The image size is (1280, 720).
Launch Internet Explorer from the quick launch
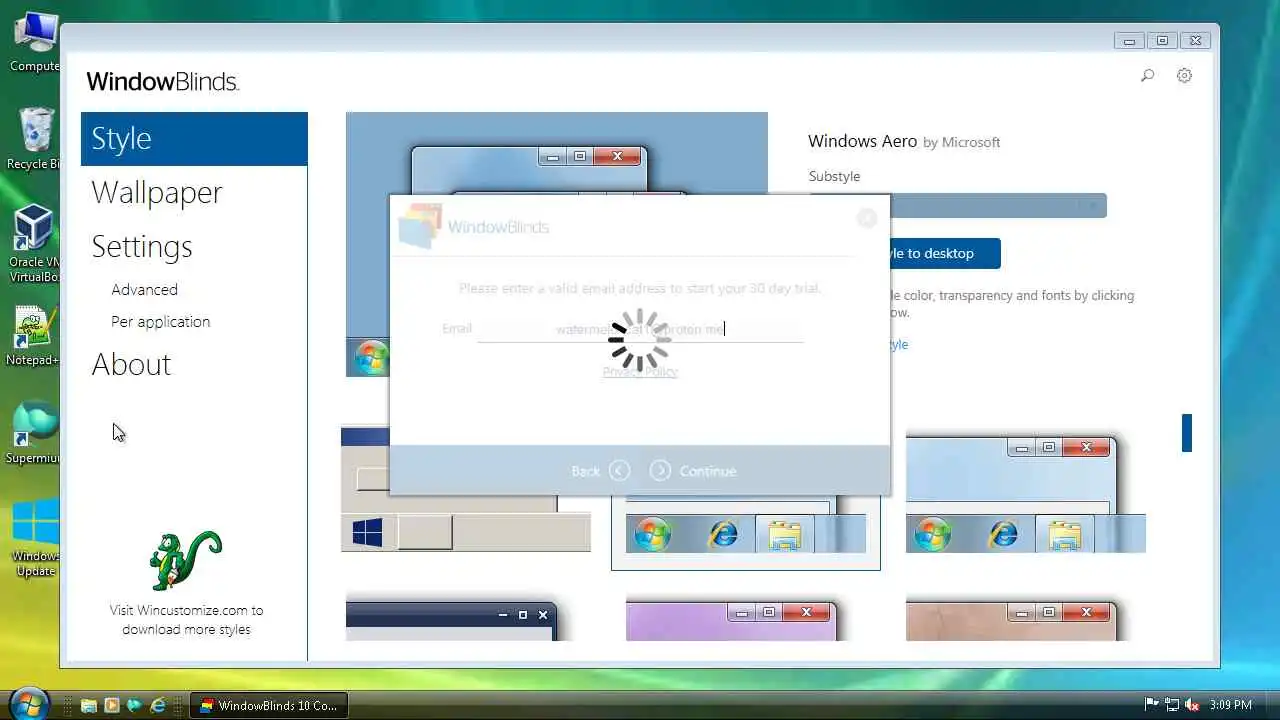(x=157, y=705)
